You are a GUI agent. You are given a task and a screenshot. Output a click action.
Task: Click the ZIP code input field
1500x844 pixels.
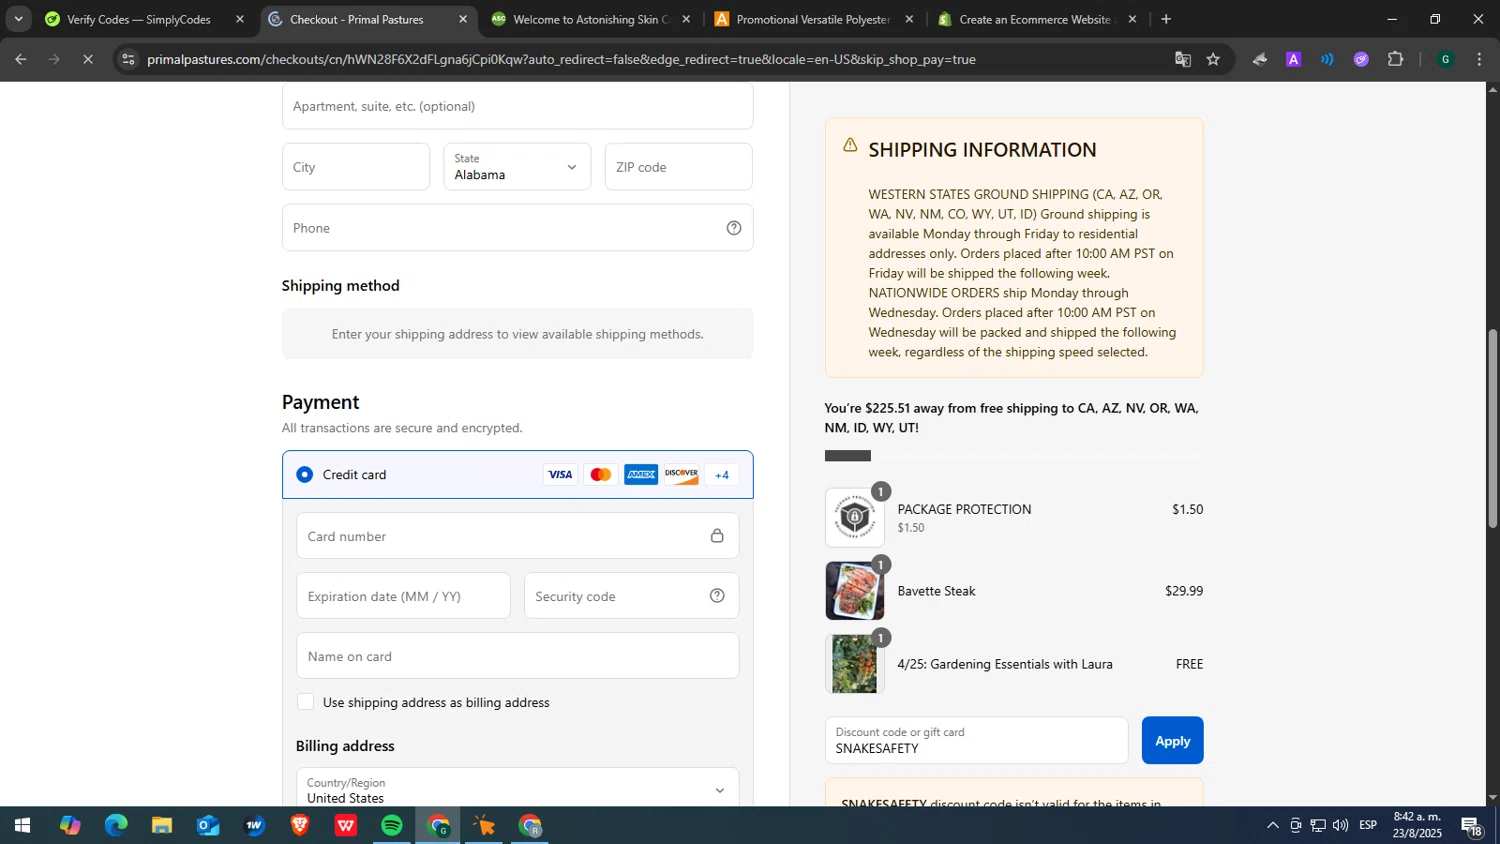[678, 167]
